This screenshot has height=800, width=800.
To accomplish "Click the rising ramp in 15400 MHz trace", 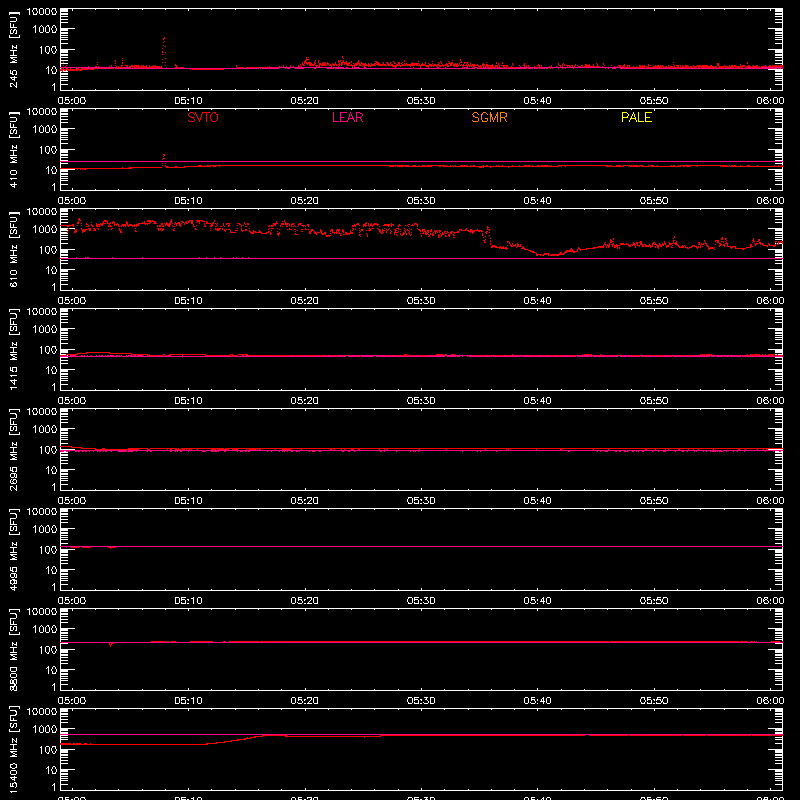I will tap(235, 740).
